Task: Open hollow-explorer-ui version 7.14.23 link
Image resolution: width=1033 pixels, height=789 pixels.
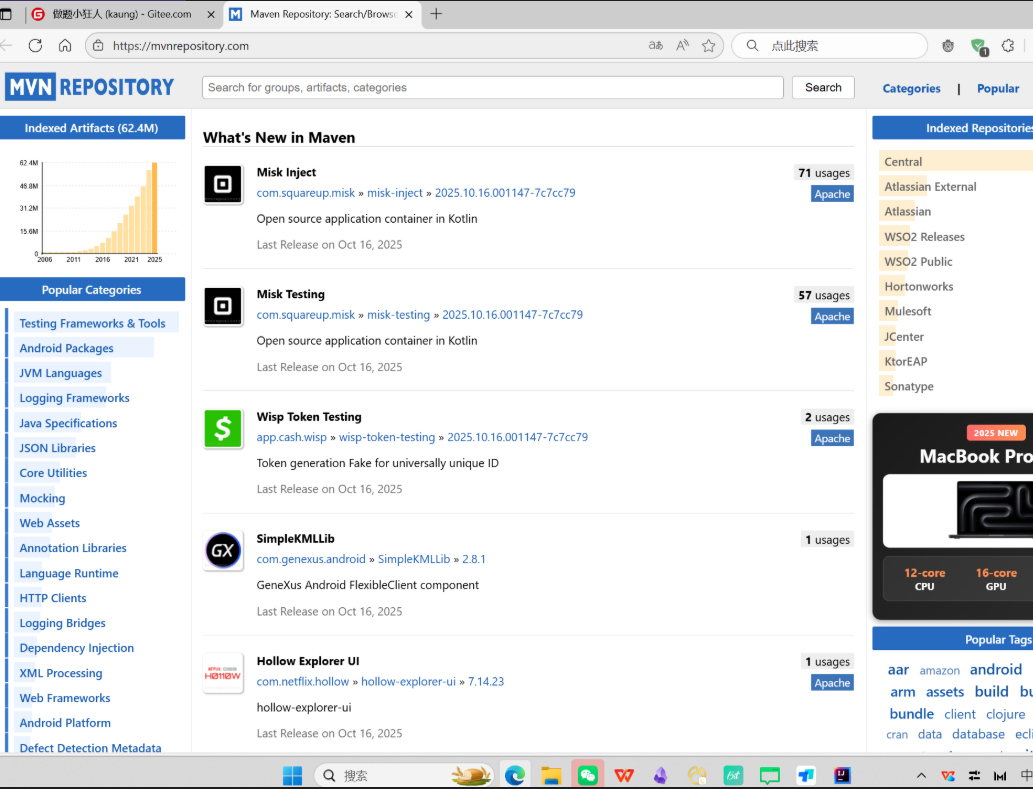Action: point(486,682)
